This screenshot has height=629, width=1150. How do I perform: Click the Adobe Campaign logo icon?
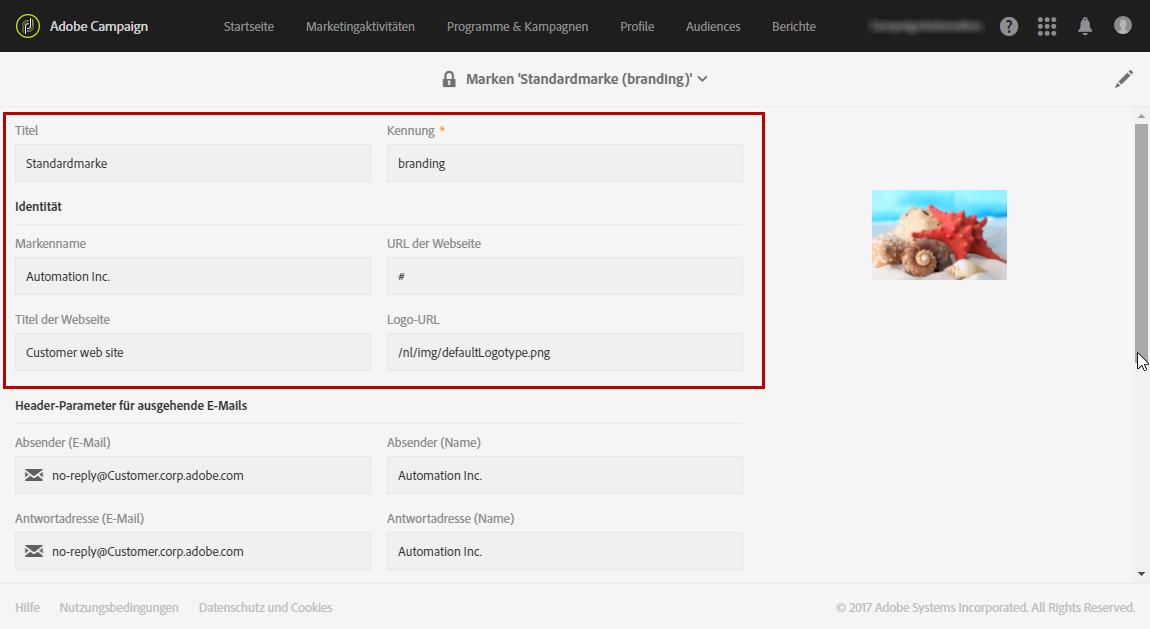point(28,26)
